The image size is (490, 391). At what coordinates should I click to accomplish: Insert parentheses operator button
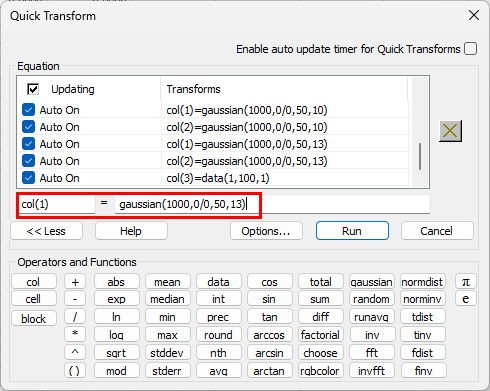click(x=75, y=370)
